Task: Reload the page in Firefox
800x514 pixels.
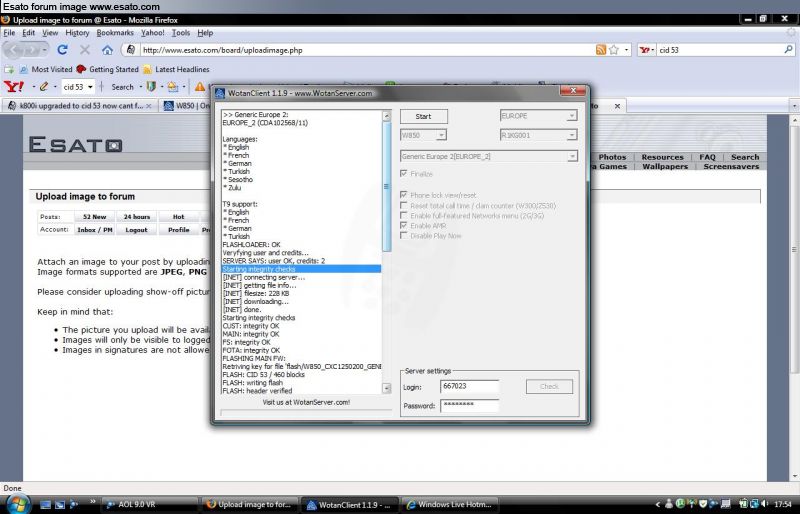Action: click(63, 50)
